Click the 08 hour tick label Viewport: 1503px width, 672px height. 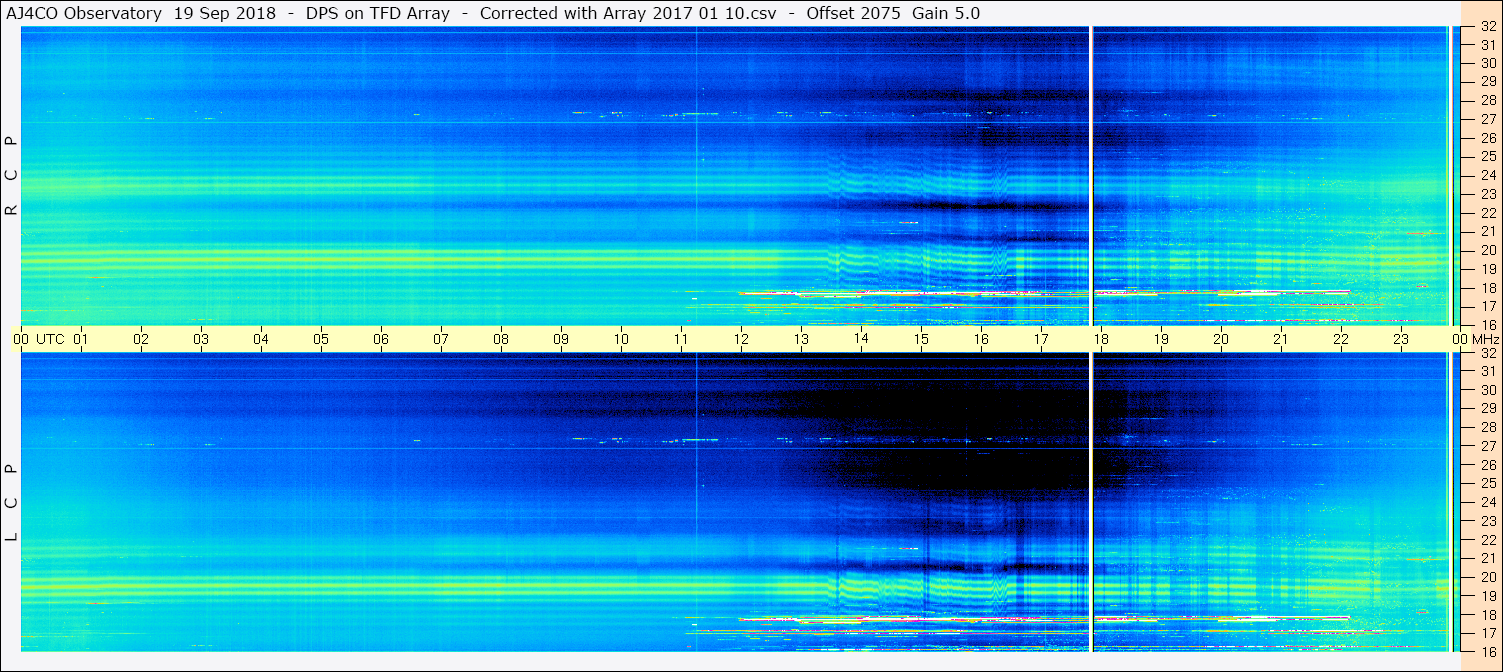[x=501, y=339]
